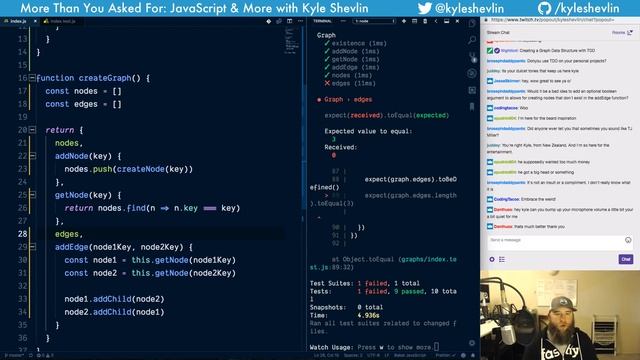The width and height of the screenshot is (640, 360).
Task: Move the panel with the chevron icon
Action: pos(436,21)
